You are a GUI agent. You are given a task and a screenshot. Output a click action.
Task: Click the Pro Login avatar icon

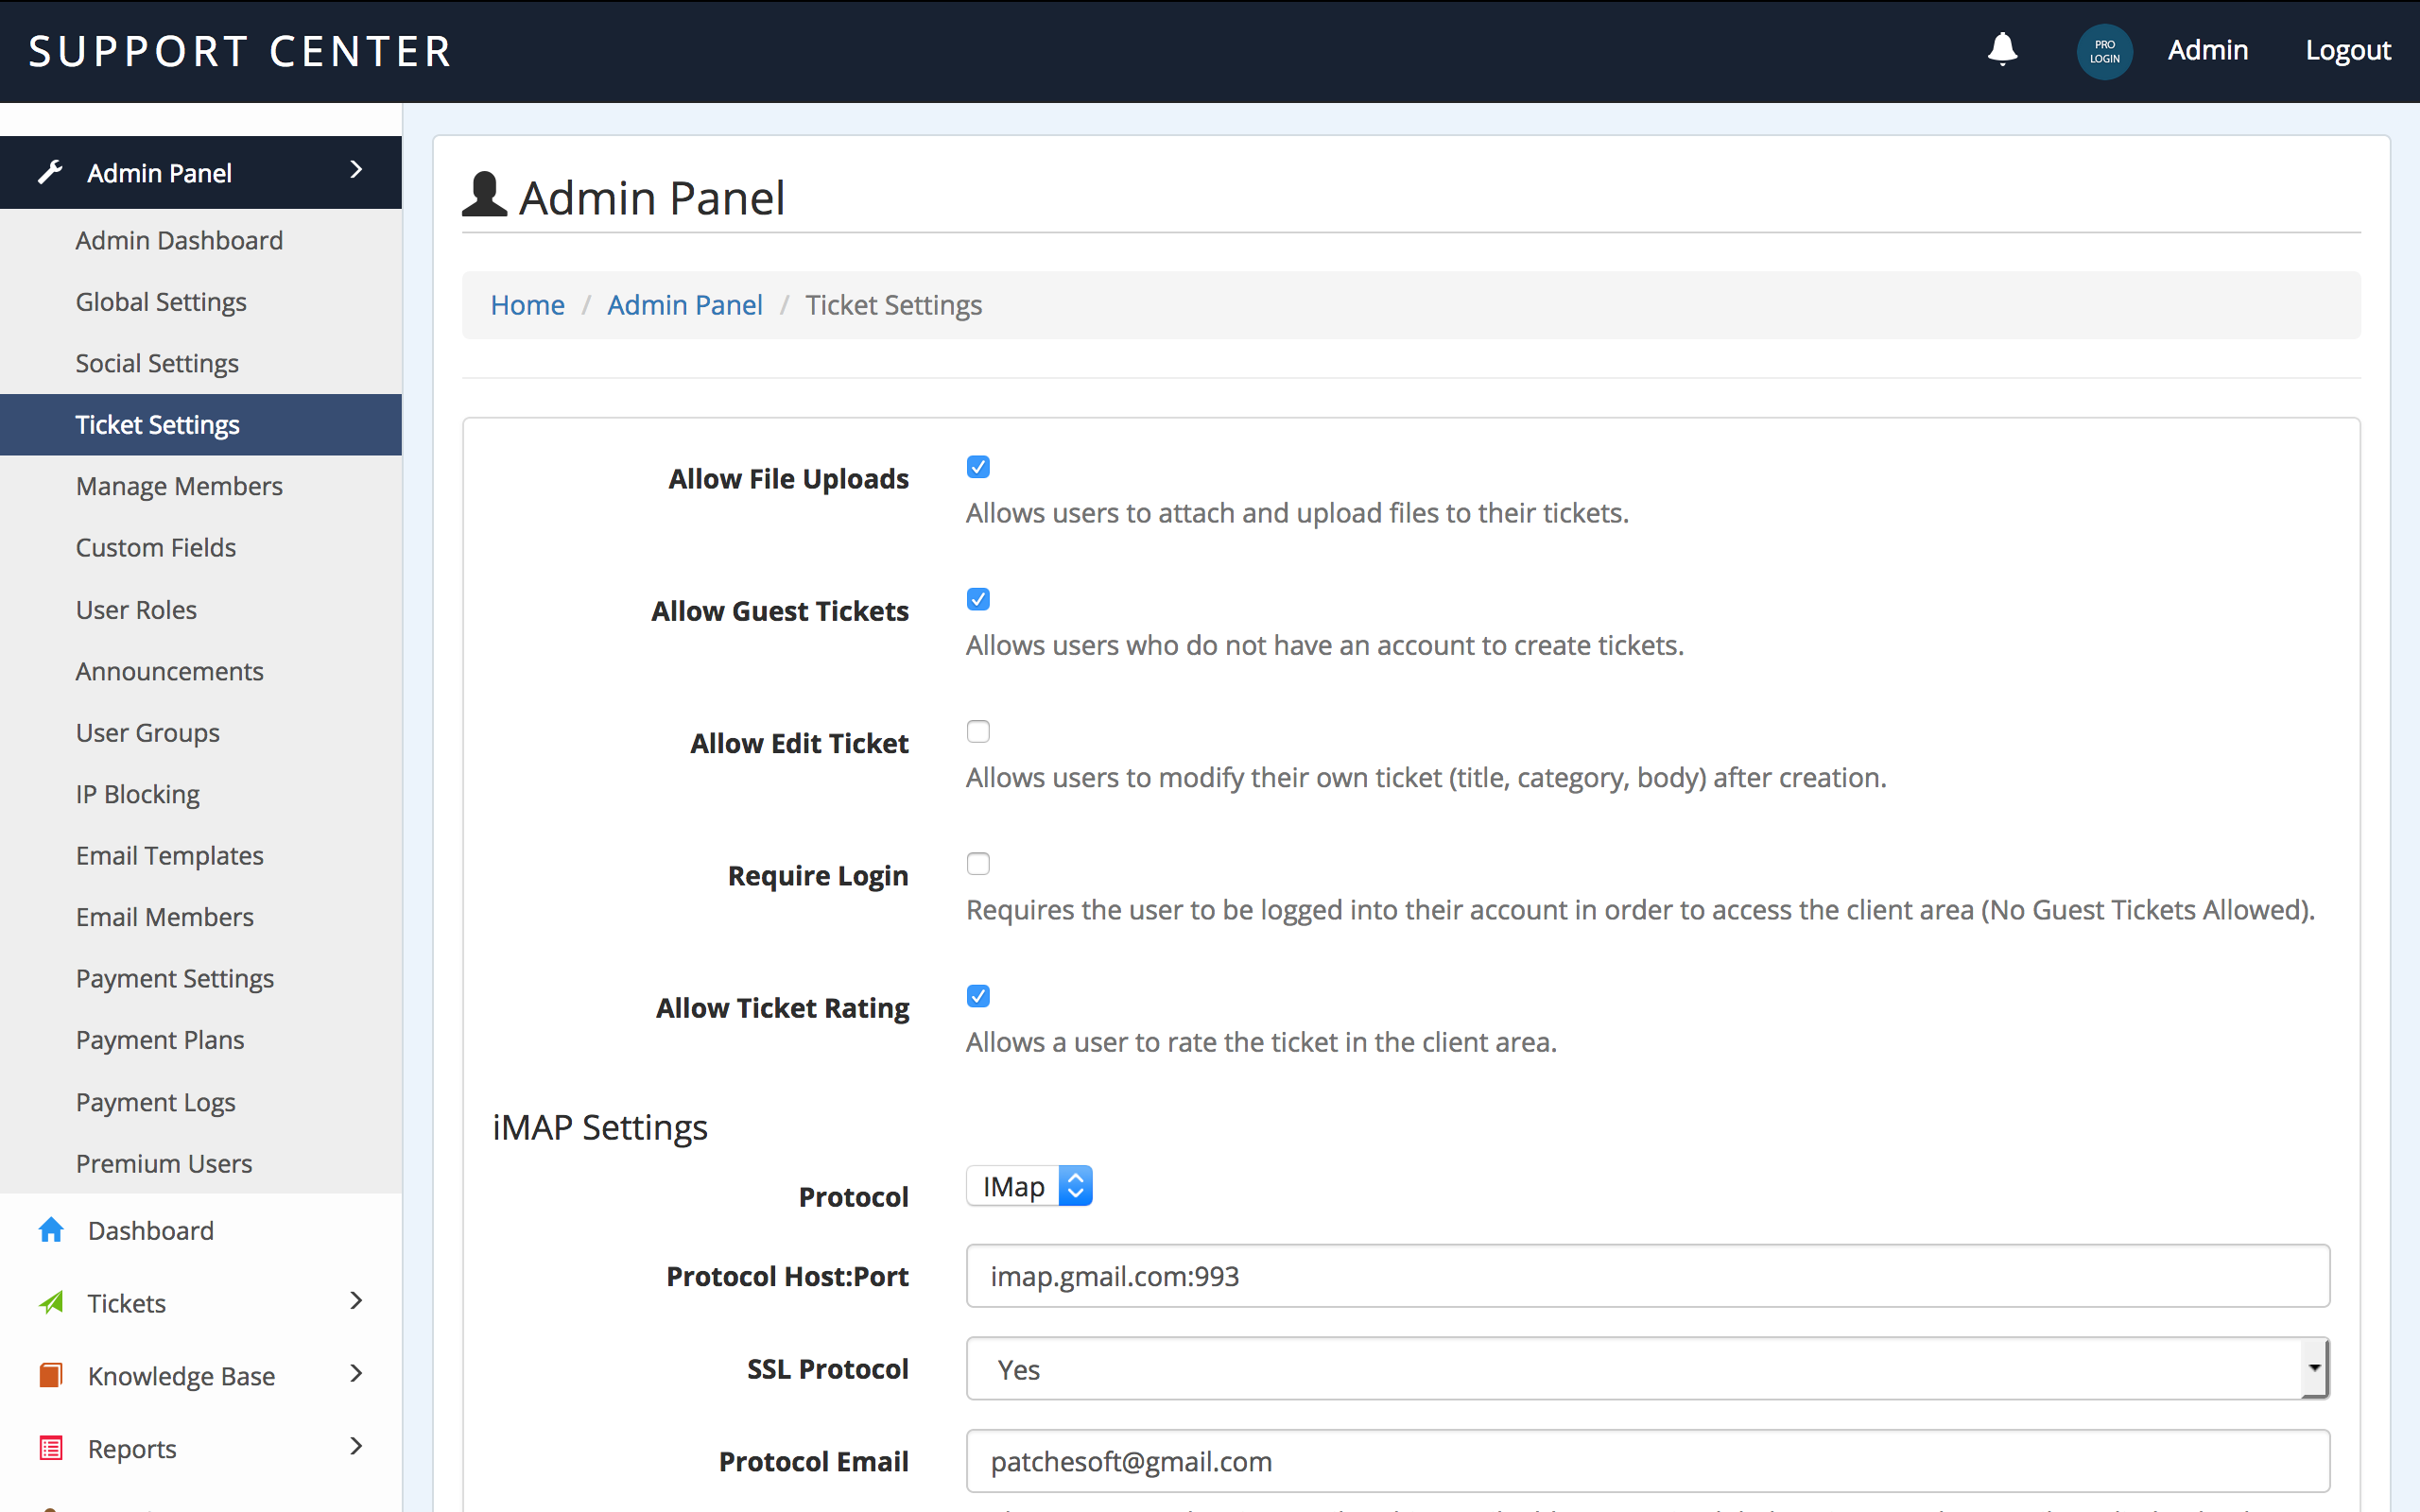2104,51
